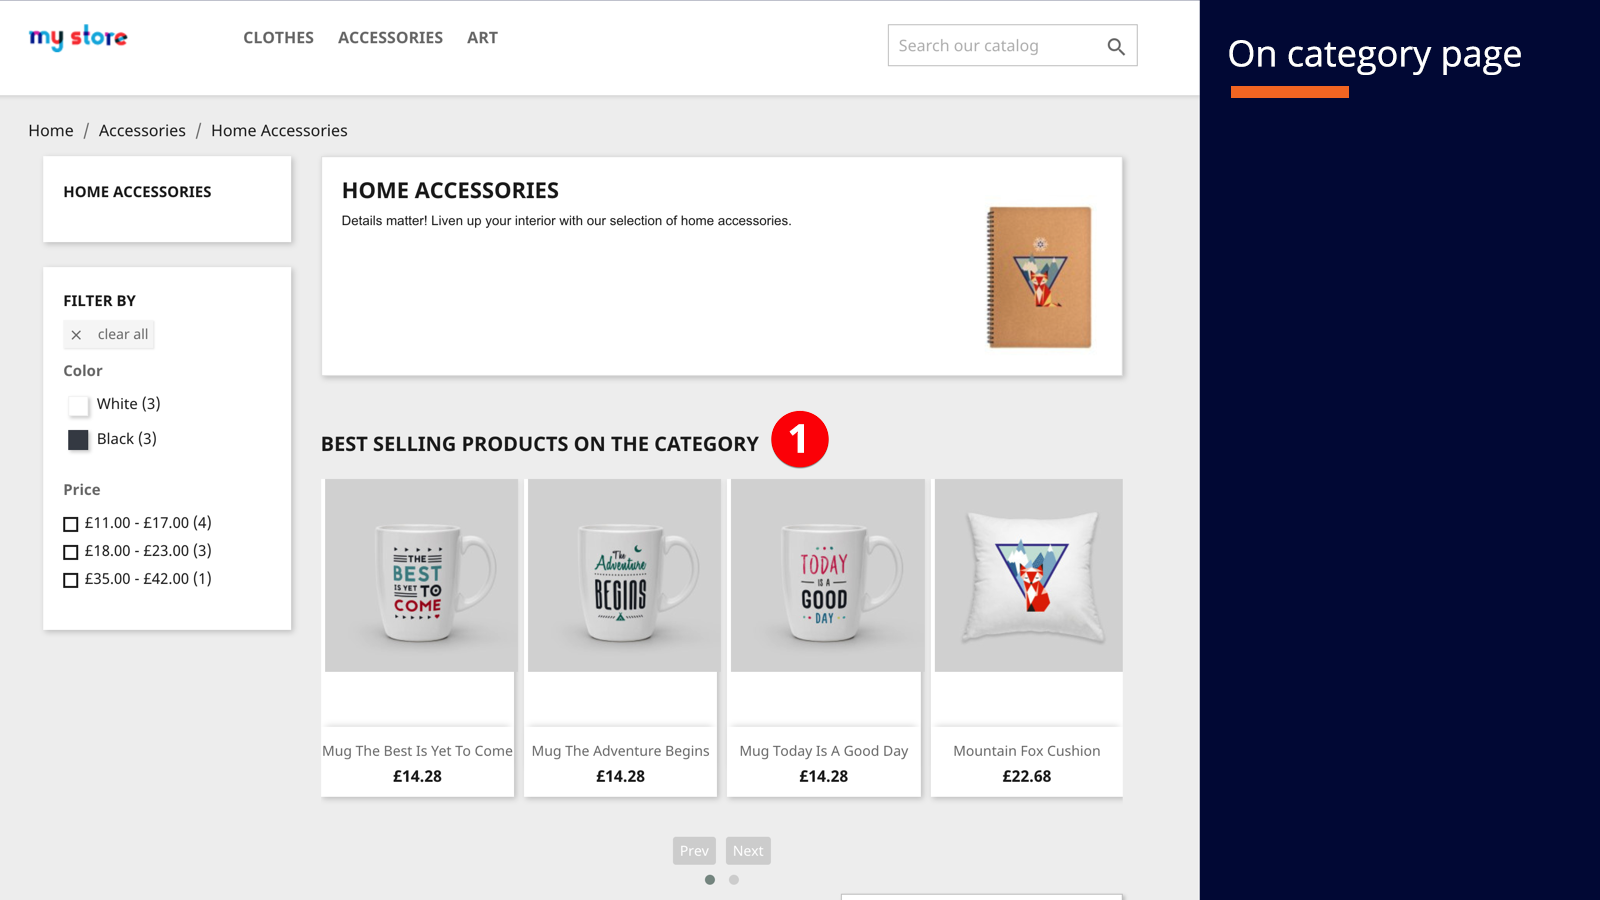1600x900 pixels.
Task: Select the second carousel pagination dot
Action: [734, 880]
